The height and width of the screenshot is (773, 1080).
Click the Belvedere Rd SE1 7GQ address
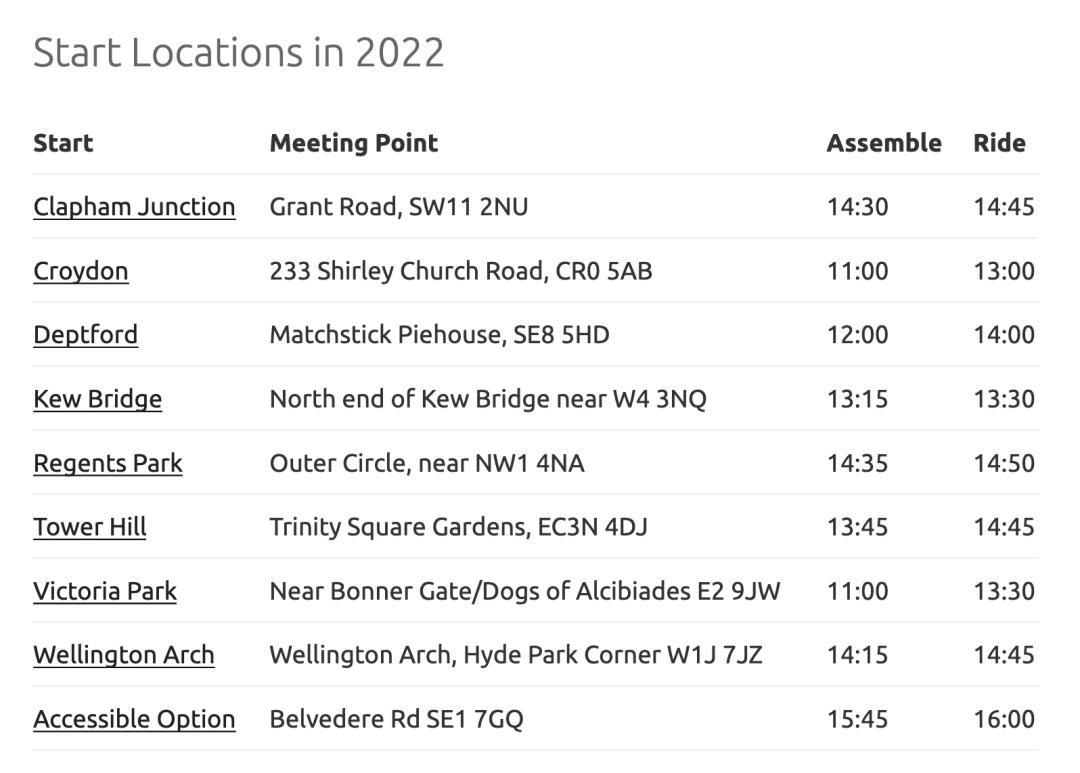(x=396, y=719)
